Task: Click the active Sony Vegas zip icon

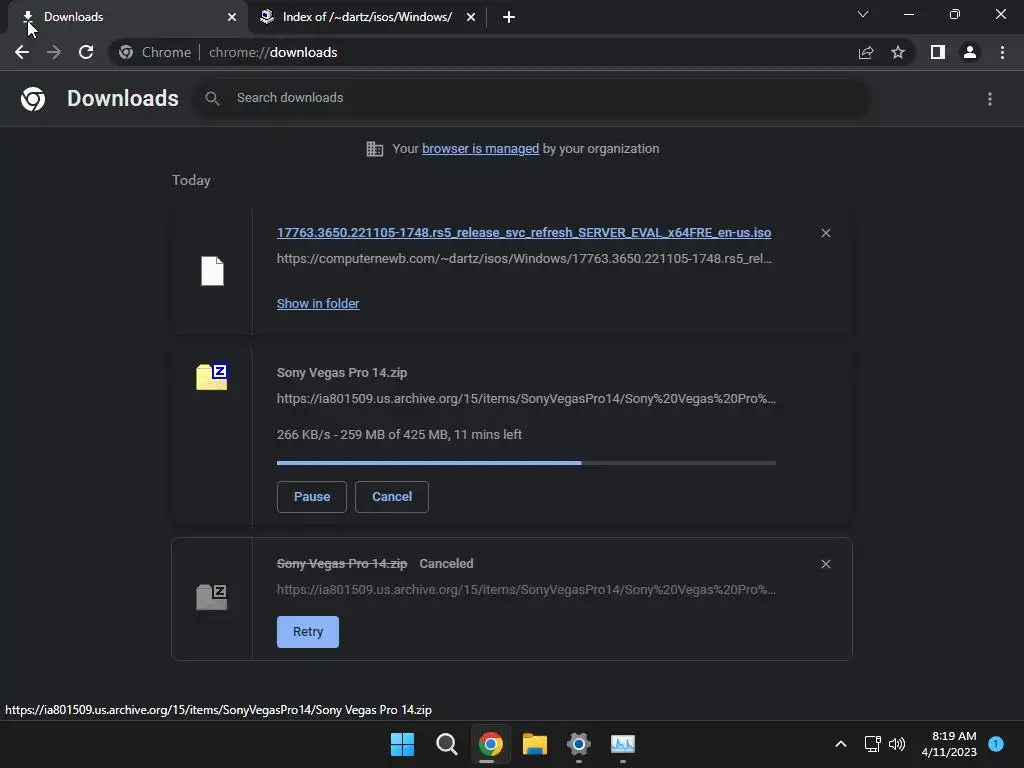Action: click(212, 377)
